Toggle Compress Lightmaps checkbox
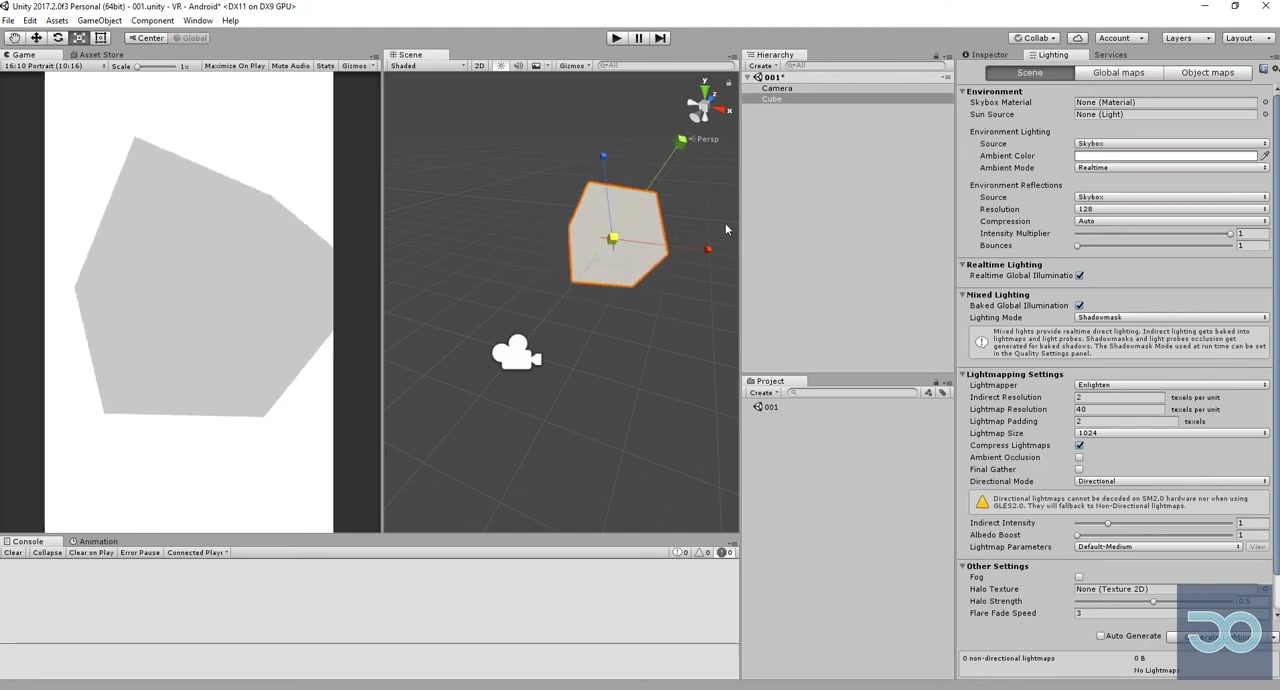The image size is (1280, 690). 1079,446
